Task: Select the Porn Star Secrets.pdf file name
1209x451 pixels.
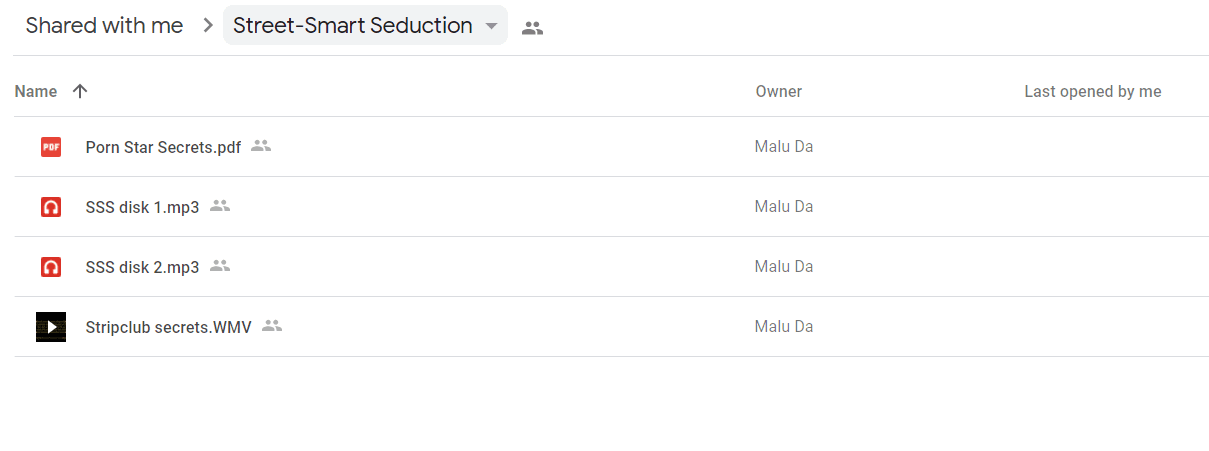Action: click(163, 147)
